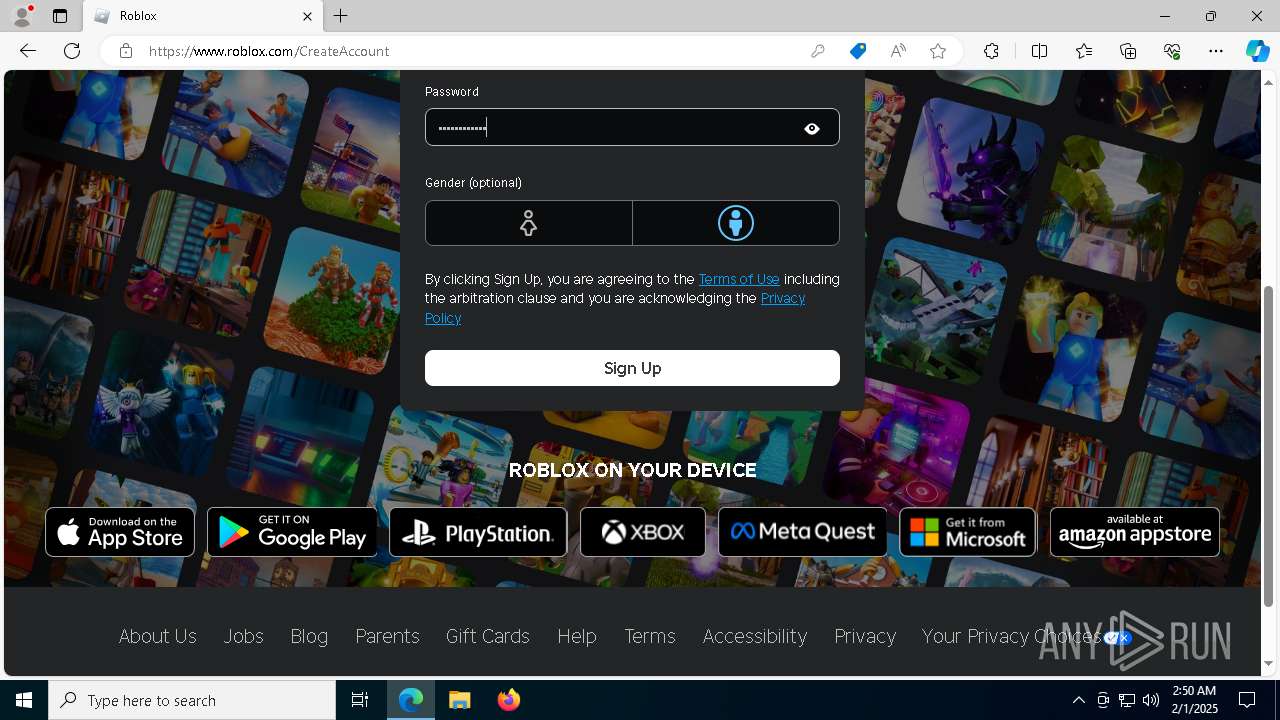1280x720 pixels.
Task: View site information lock icon
Action: (x=126, y=51)
